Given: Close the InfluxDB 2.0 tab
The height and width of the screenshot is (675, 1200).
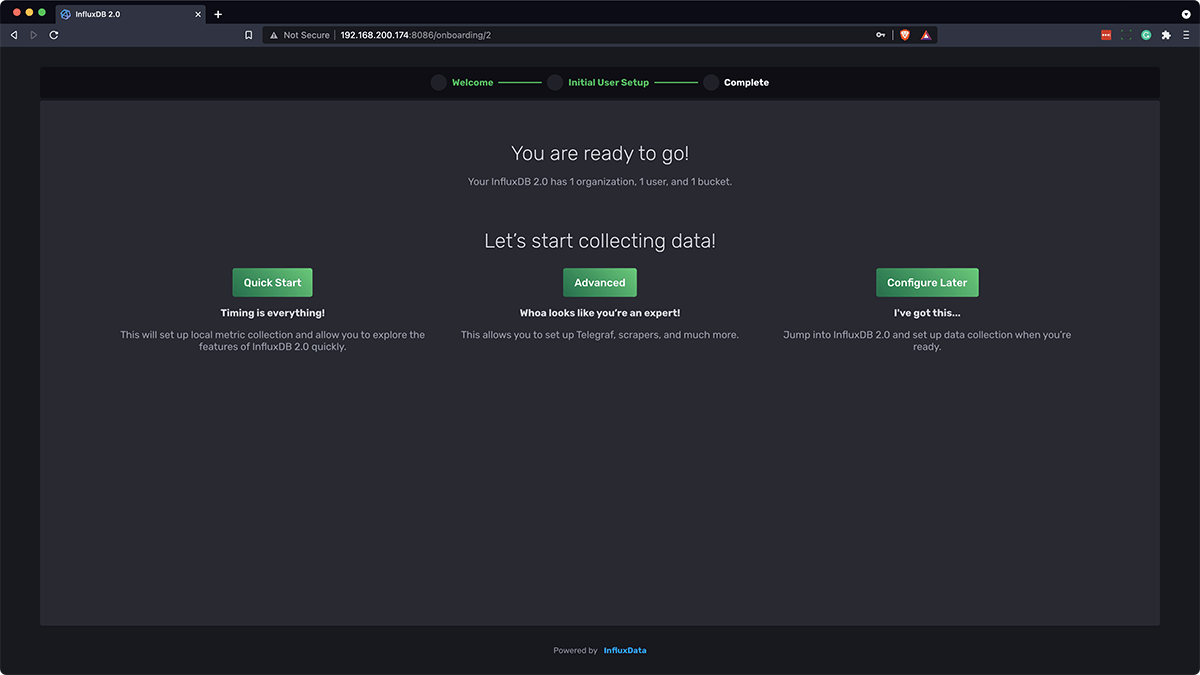Looking at the screenshot, I should 199,14.
